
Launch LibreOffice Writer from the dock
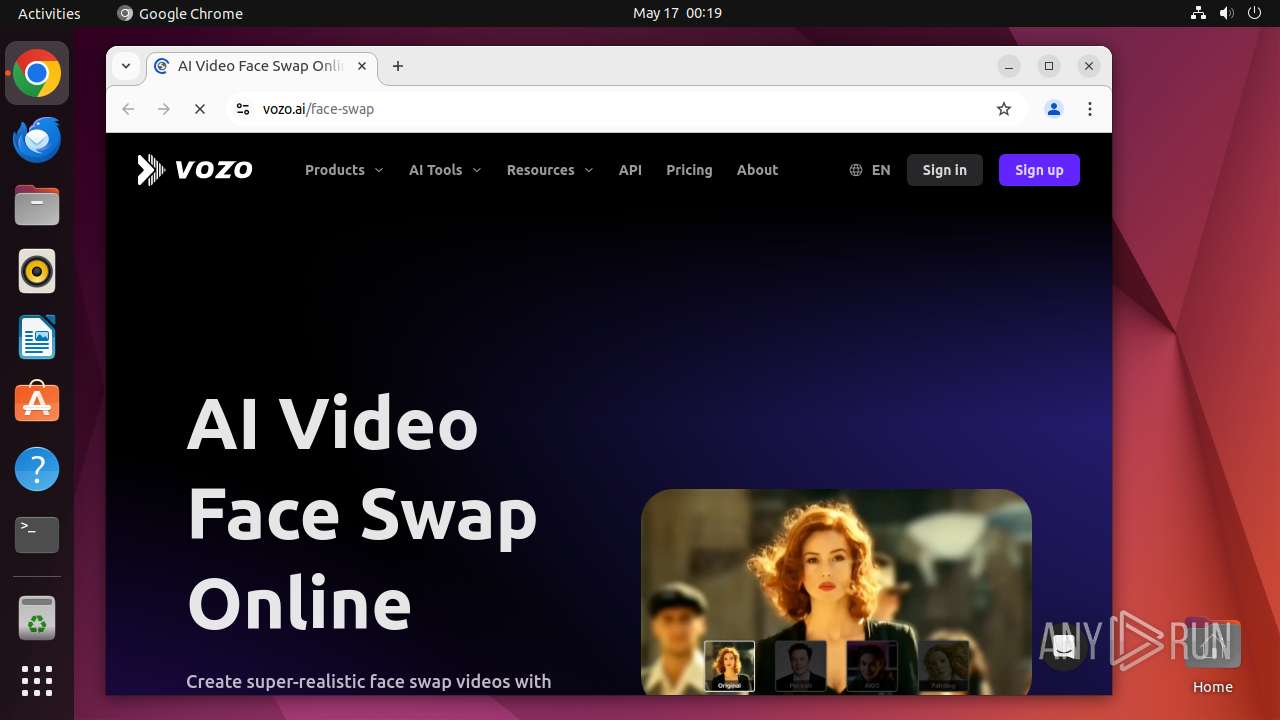(37, 337)
